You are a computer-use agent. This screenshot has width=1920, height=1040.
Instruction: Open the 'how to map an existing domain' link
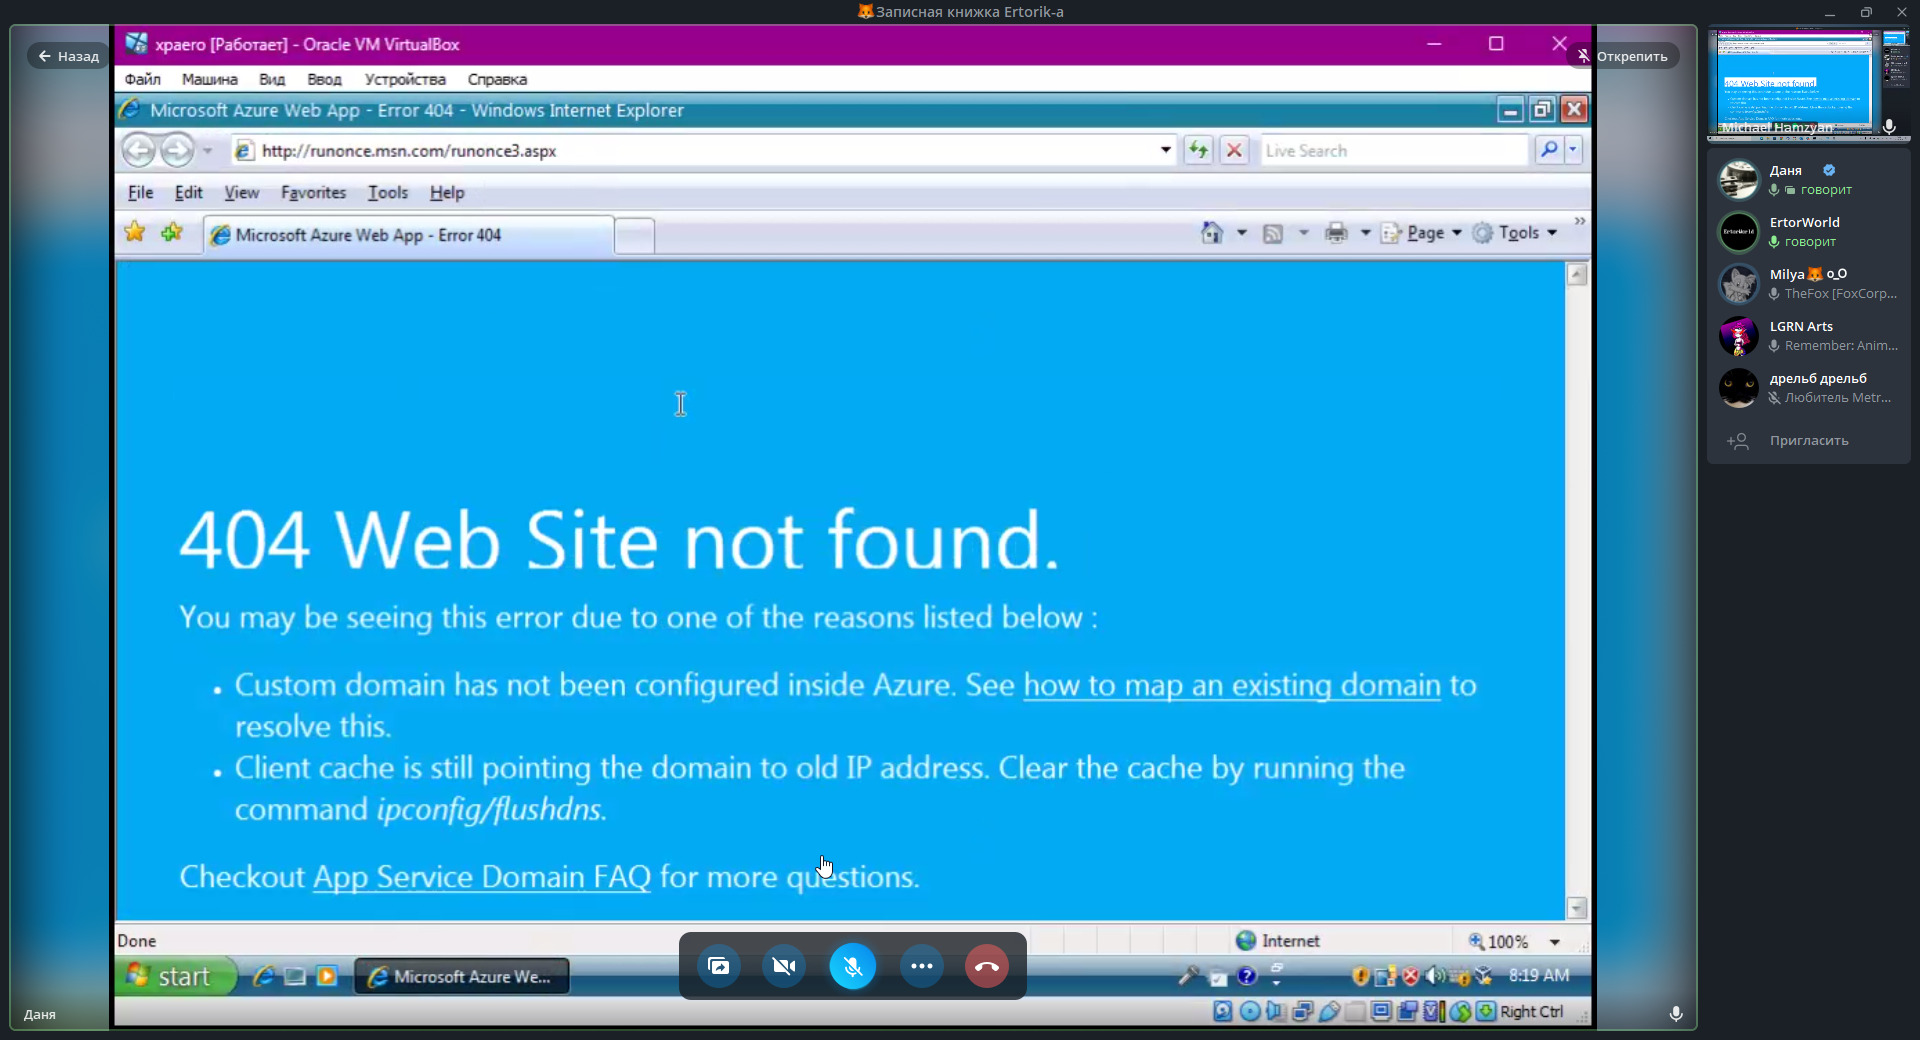click(x=1232, y=685)
